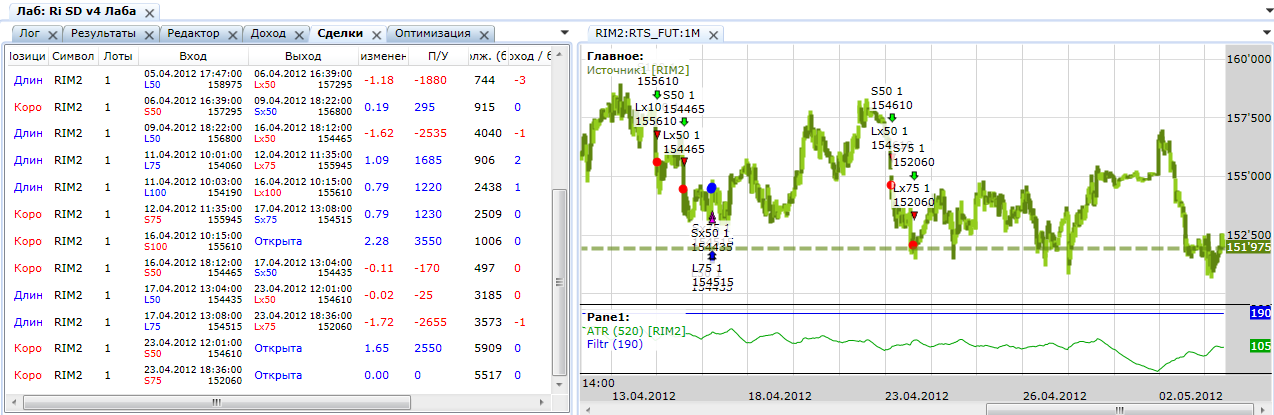Click the first Открыта exit entry

point(278,241)
